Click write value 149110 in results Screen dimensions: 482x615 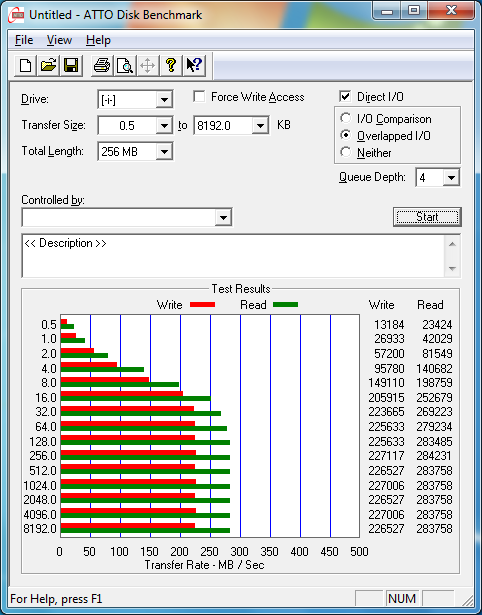click(386, 383)
